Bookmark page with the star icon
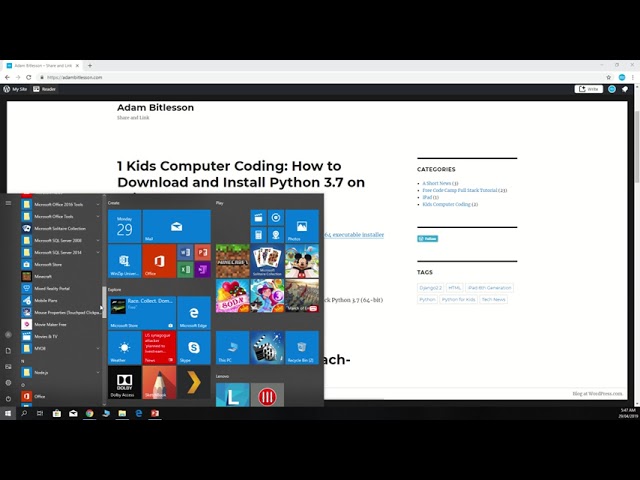 point(609,77)
